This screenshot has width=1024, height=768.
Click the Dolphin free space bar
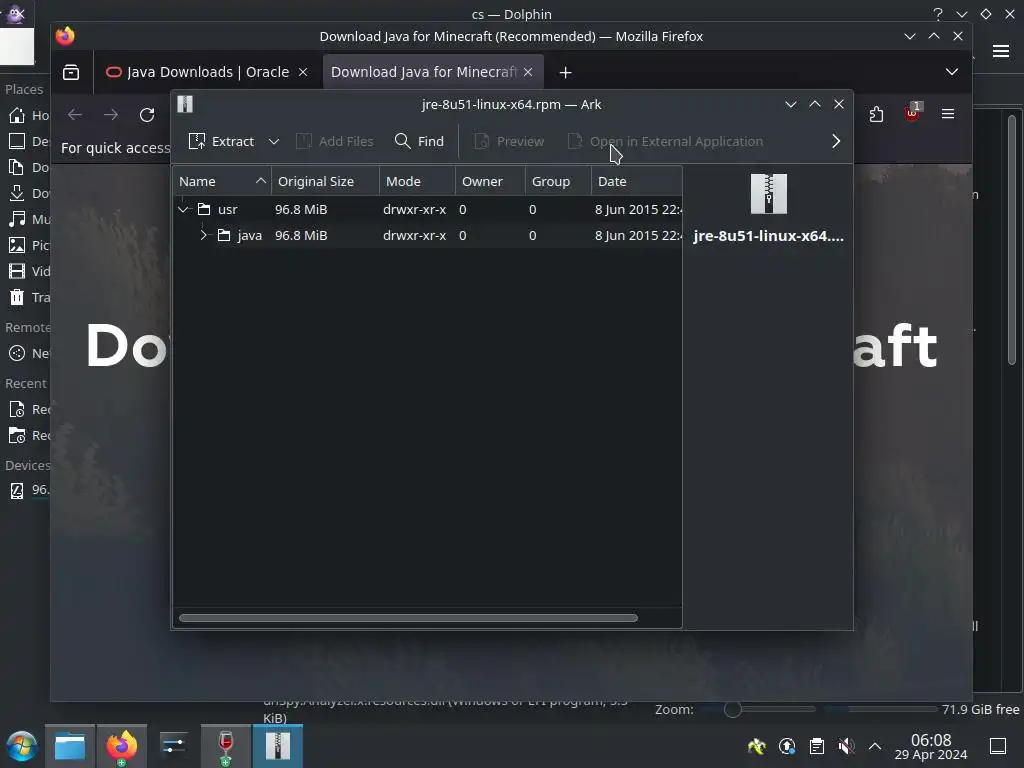(x=880, y=709)
